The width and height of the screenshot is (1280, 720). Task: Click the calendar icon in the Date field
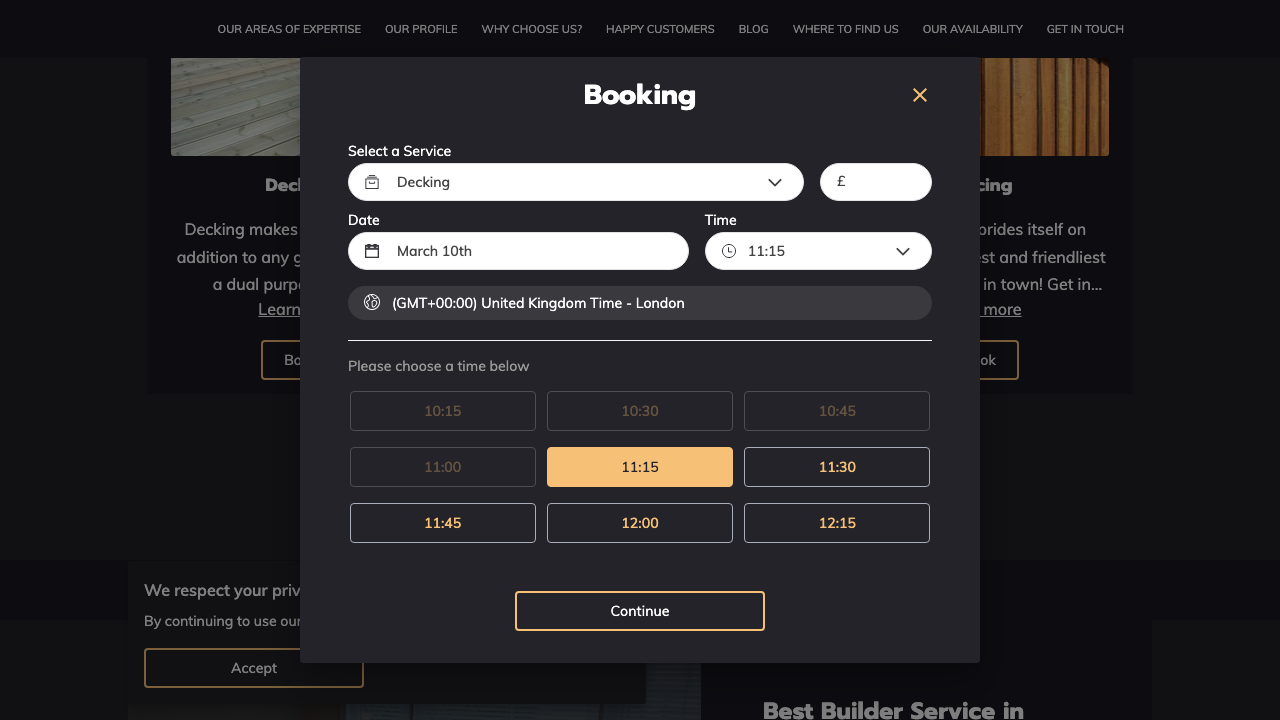point(372,251)
